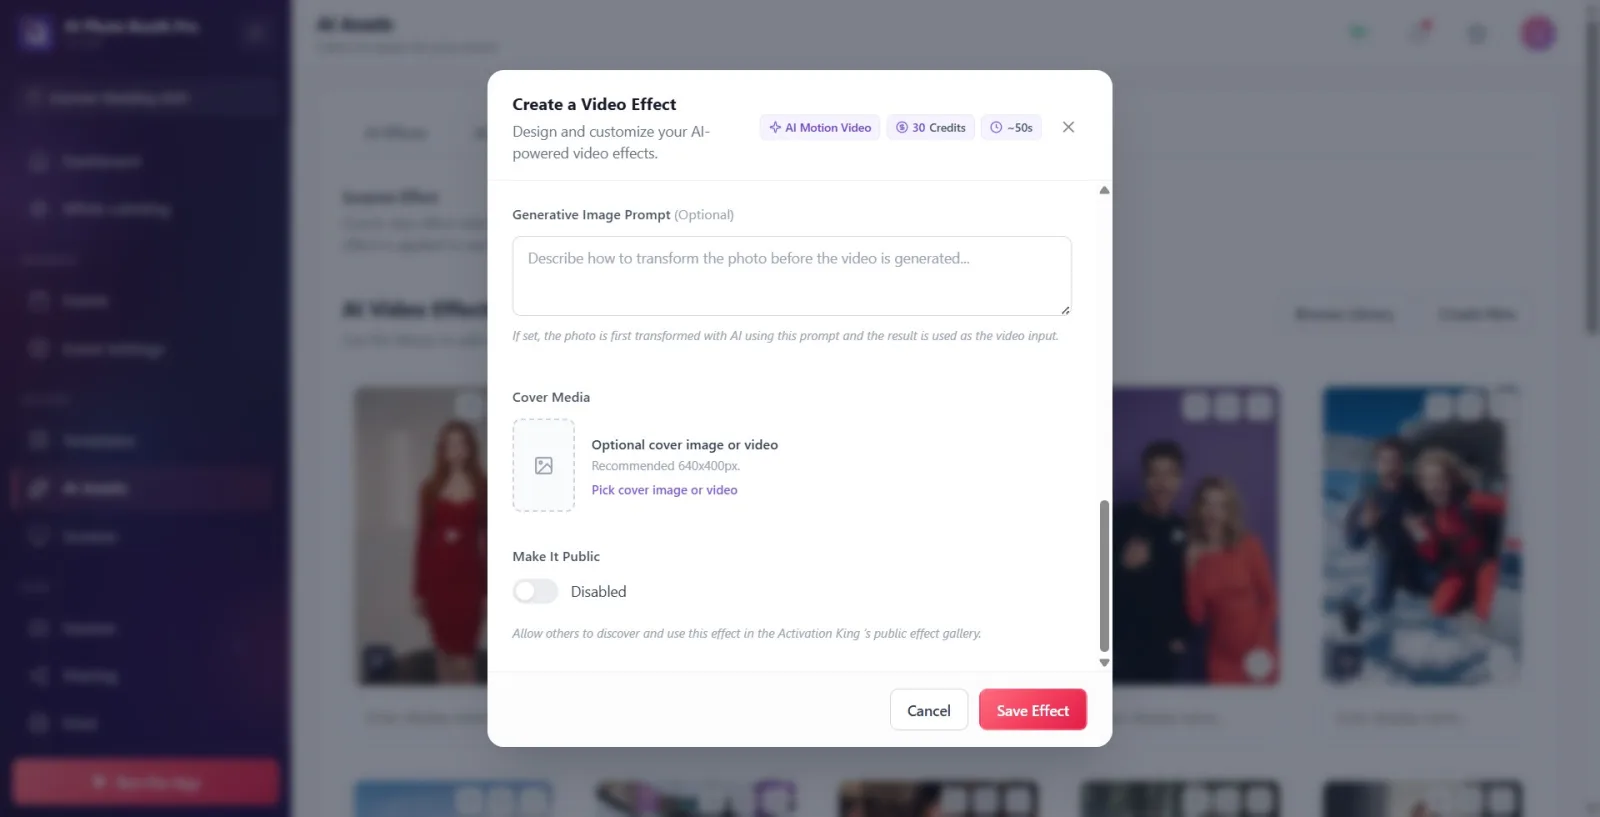This screenshot has width=1600, height=817.
Task: Click the Save Effect button
Action: [x=1033, y=710]
